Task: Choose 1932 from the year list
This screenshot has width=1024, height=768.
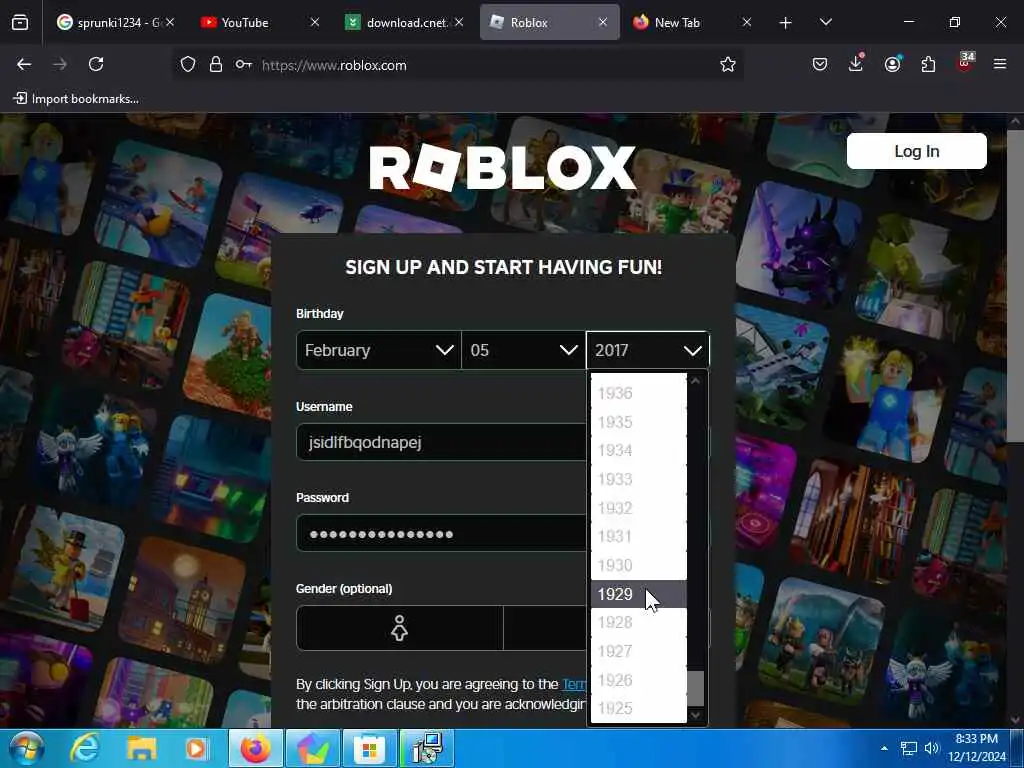Action: click(x=638, y=508)
